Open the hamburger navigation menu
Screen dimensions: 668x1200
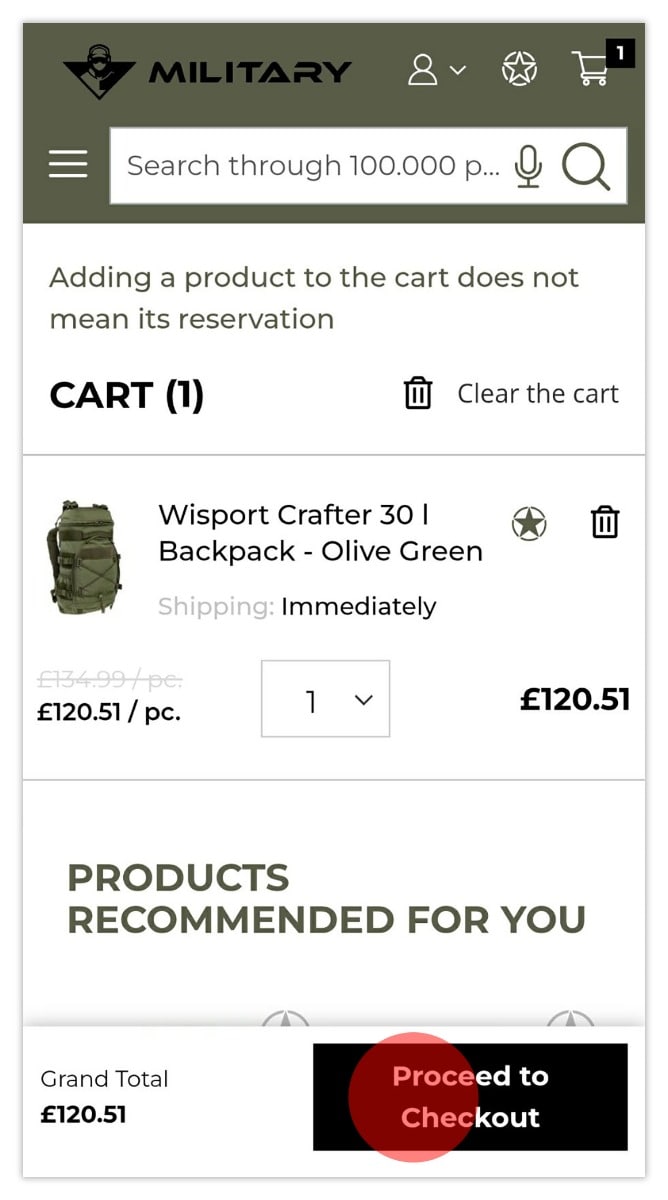click(68, 164)
